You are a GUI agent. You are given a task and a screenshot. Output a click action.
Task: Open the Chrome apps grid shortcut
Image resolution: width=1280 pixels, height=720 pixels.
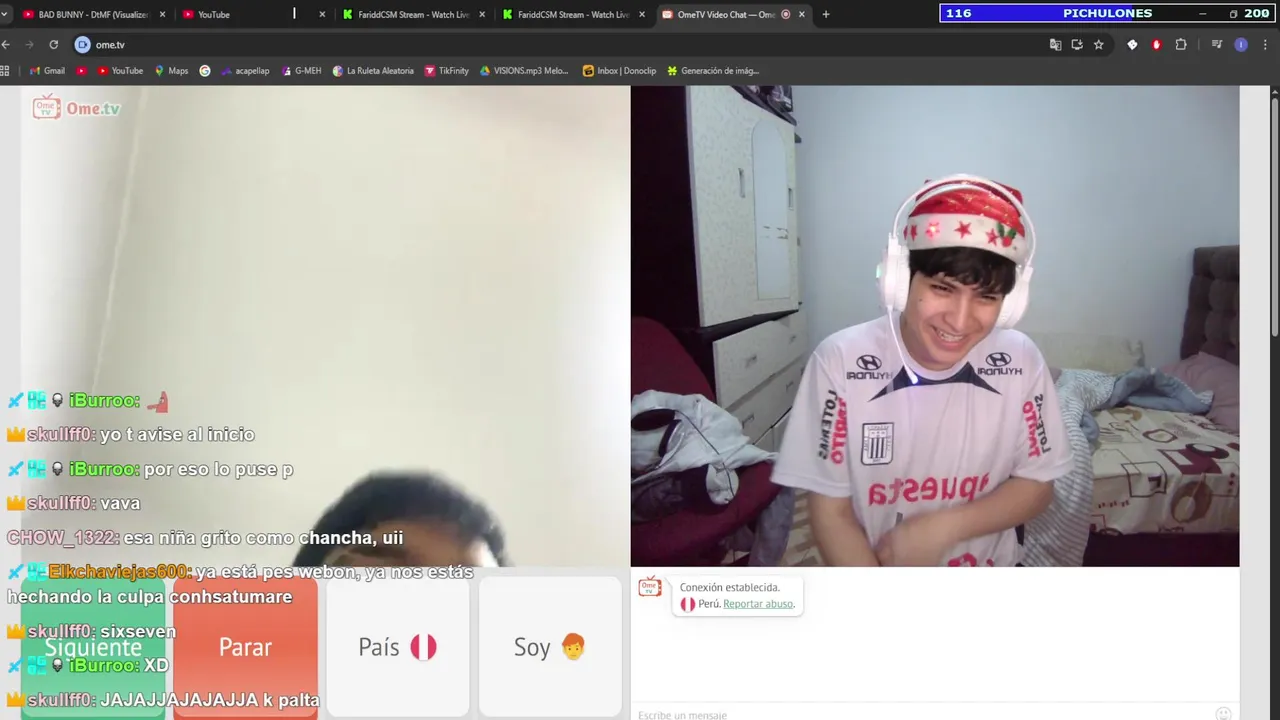[5, 71]
